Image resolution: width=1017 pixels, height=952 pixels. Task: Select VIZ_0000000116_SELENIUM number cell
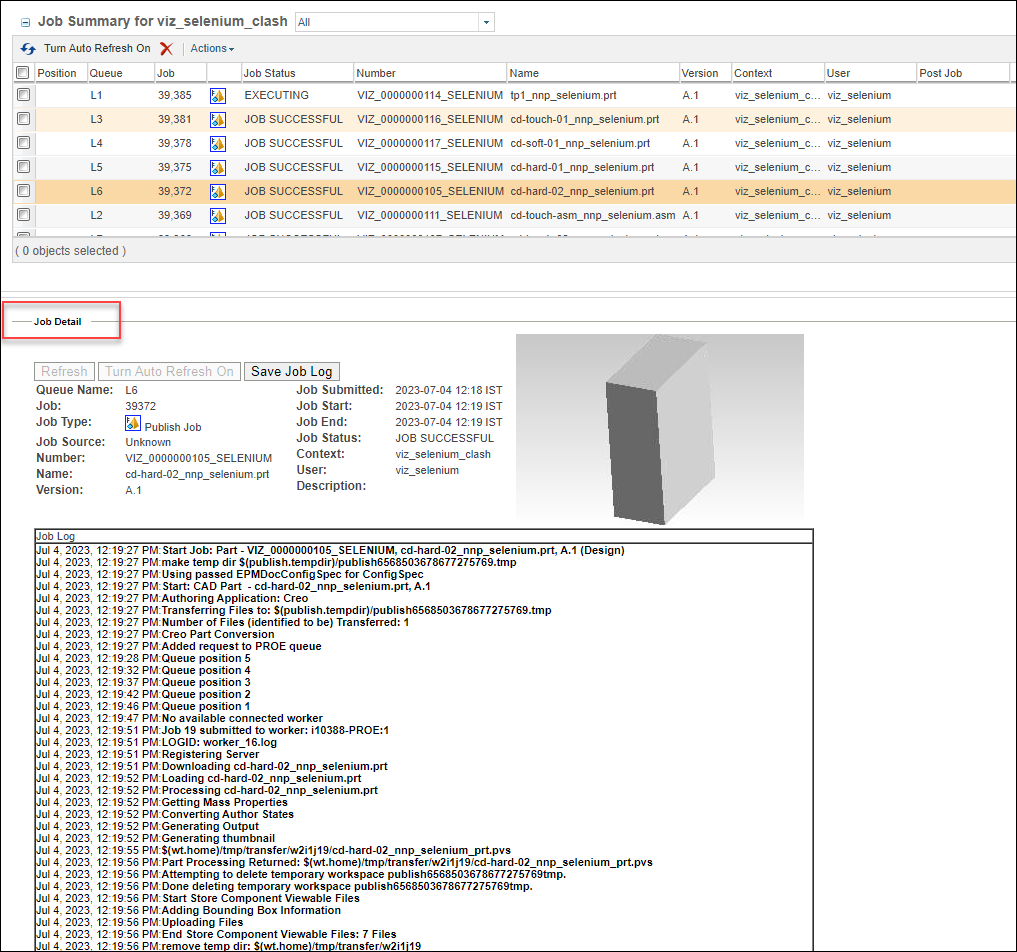tap(430, 119)
